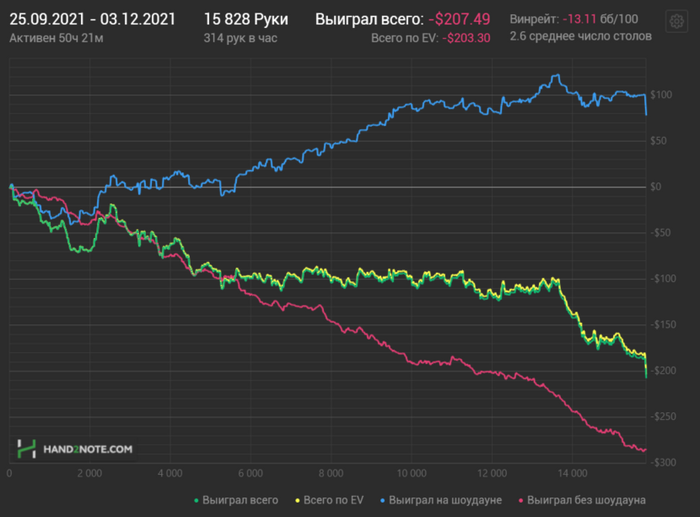Click the '15 828 Руки' hands count
This screenshot has width=700, height=517.
click(246, 19)
